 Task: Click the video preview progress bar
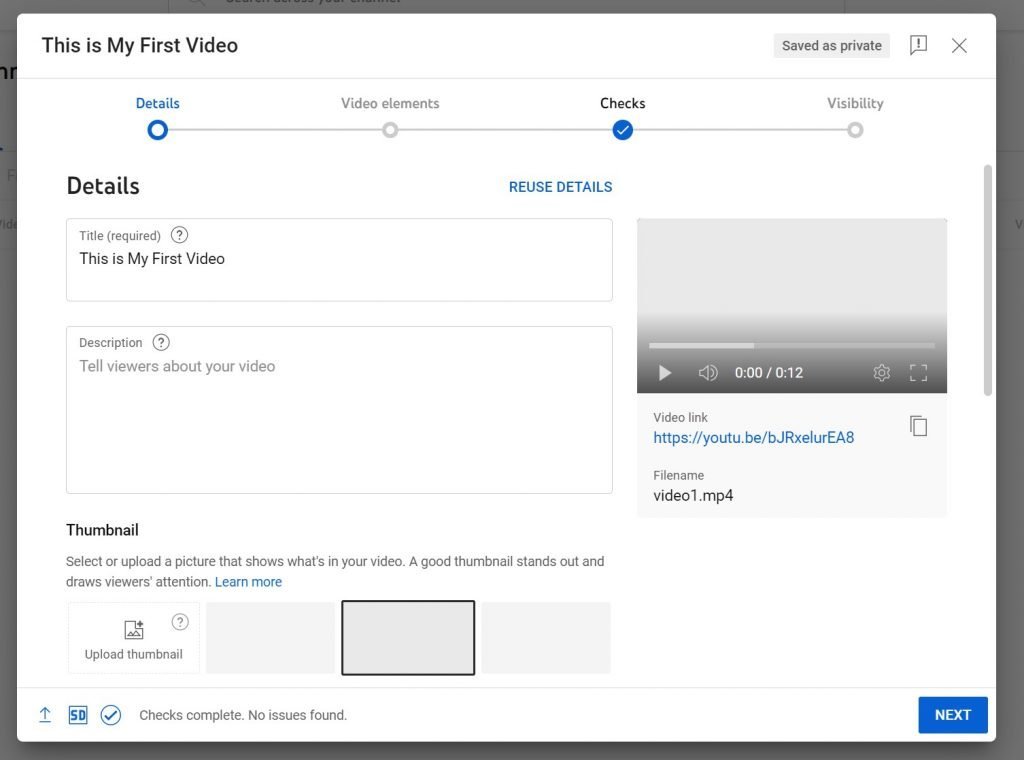point(791,346)
